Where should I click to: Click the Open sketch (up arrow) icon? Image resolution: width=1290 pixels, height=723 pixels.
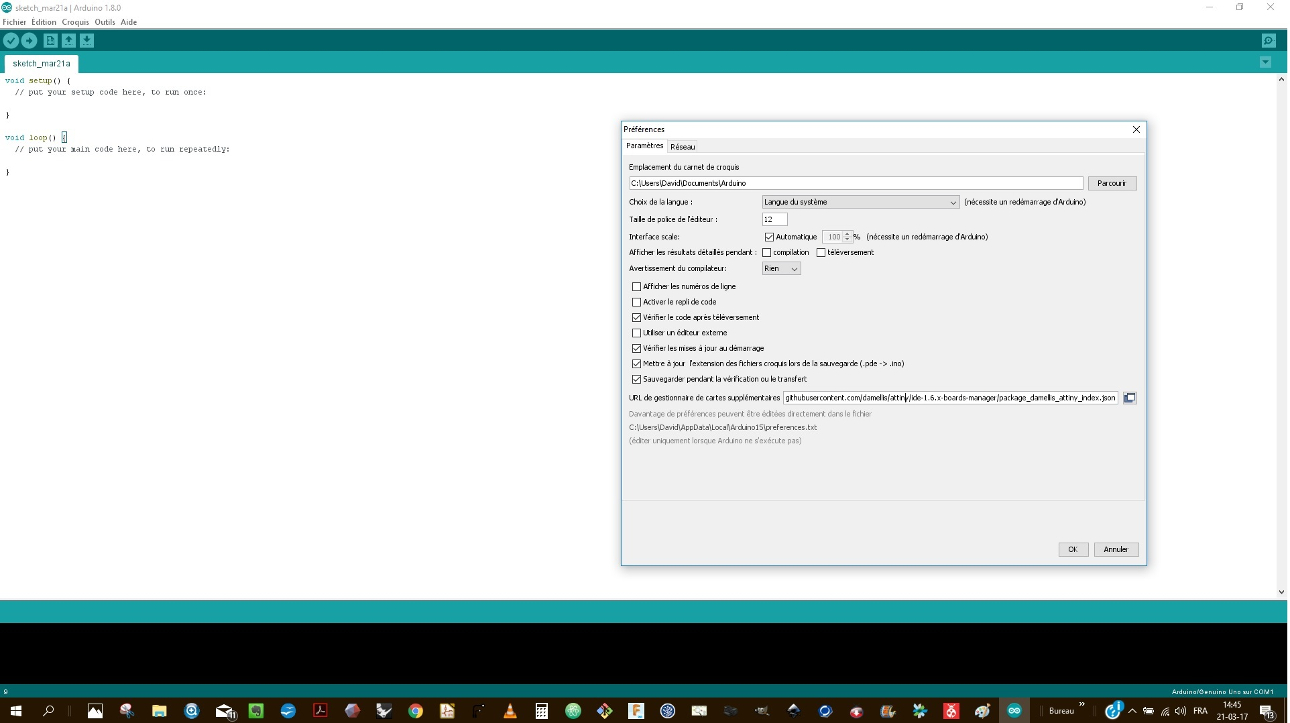[x=68, y=41]
